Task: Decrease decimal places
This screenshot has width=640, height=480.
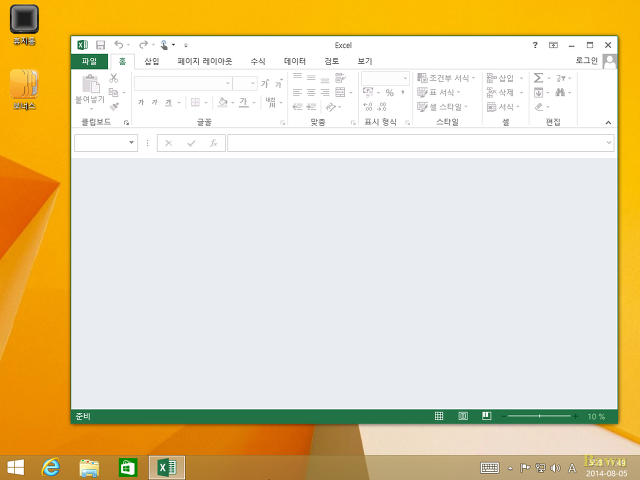Action: 382,107
